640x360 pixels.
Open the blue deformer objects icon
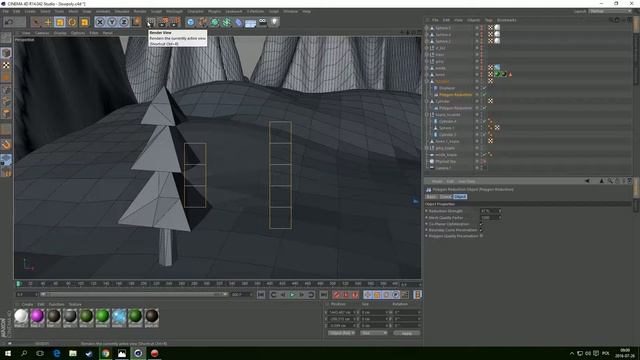coord(239,22)
